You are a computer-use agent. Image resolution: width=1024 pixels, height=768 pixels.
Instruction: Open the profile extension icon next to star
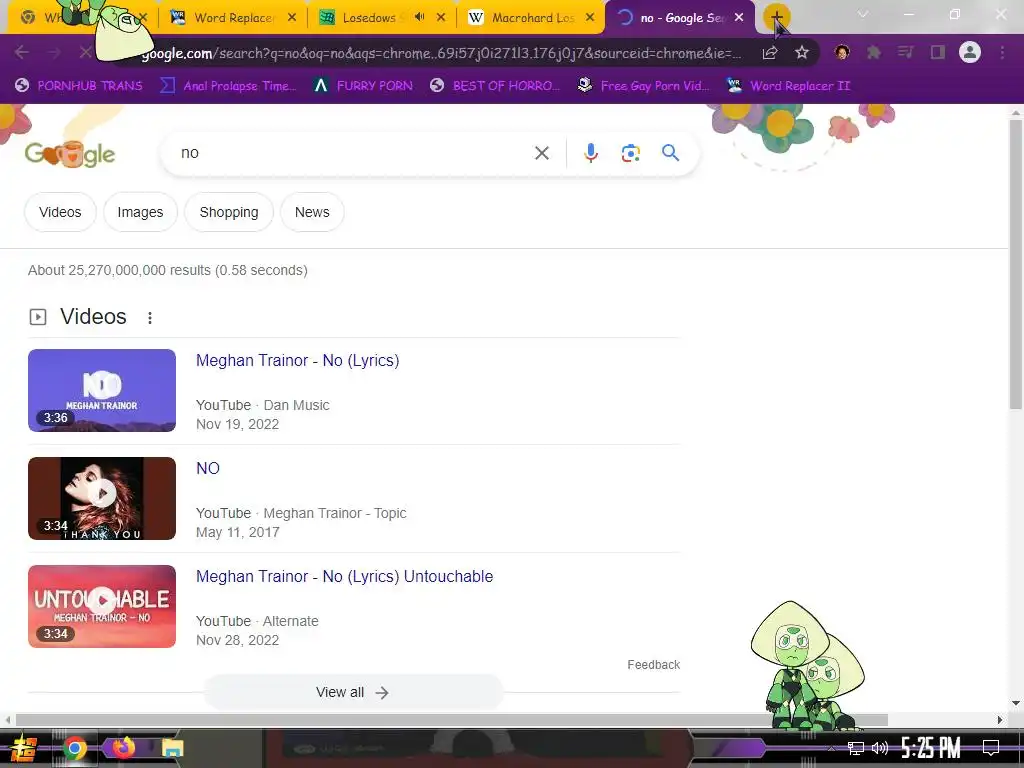tap(842, 52)
